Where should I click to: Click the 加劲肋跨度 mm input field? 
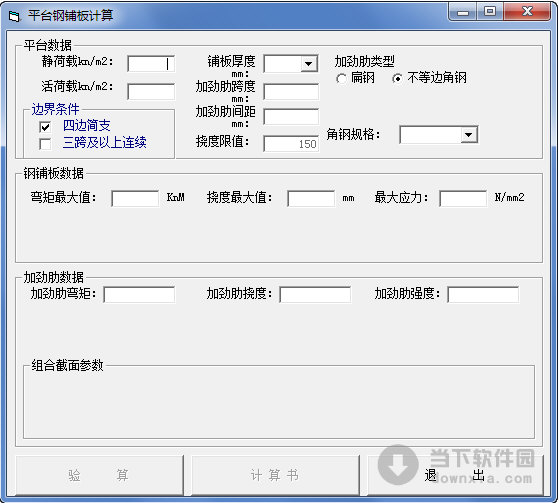[x=291, y=92]
